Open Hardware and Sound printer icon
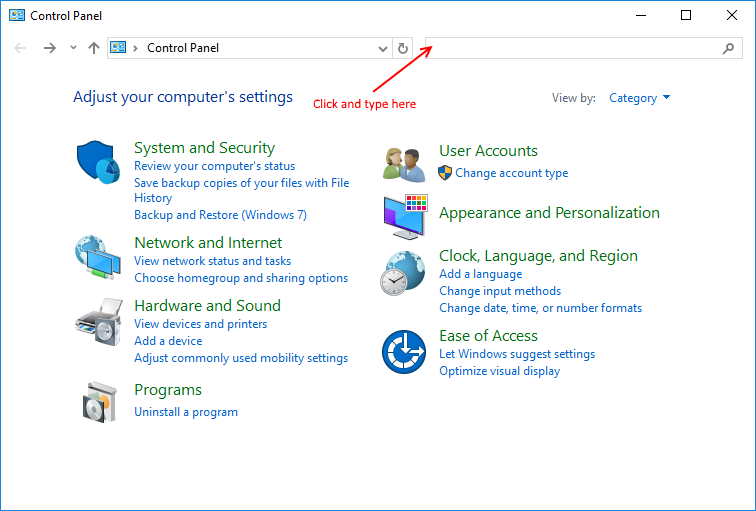 [x=98, y=321]
